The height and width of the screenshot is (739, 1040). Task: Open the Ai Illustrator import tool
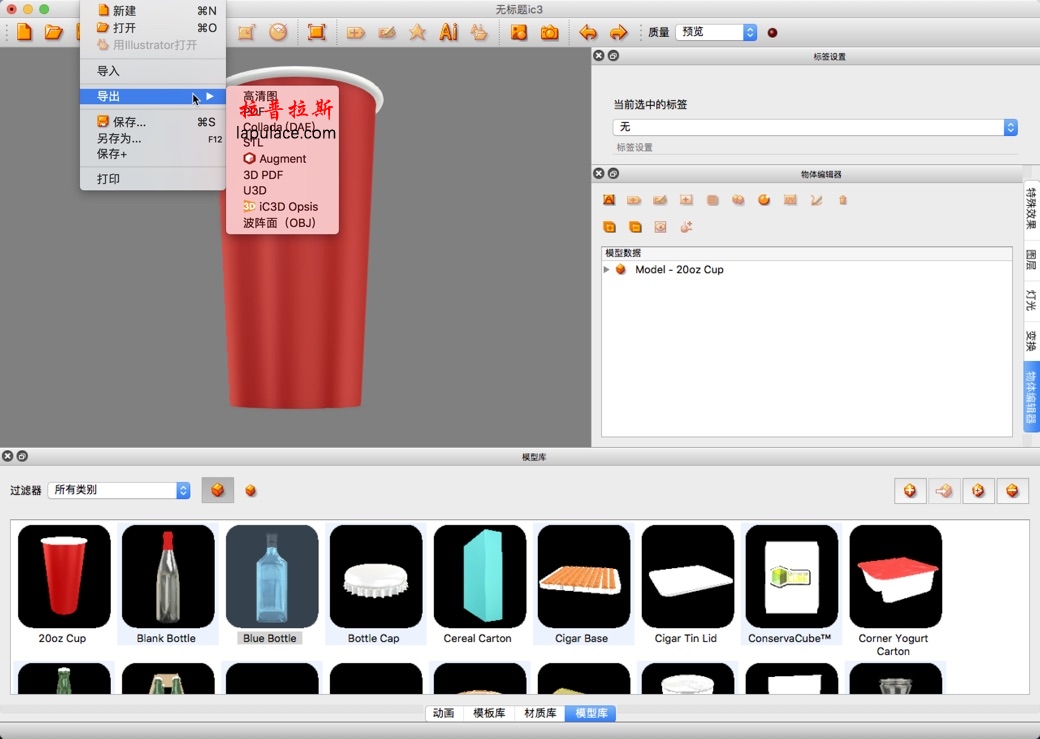coord(447,32)
